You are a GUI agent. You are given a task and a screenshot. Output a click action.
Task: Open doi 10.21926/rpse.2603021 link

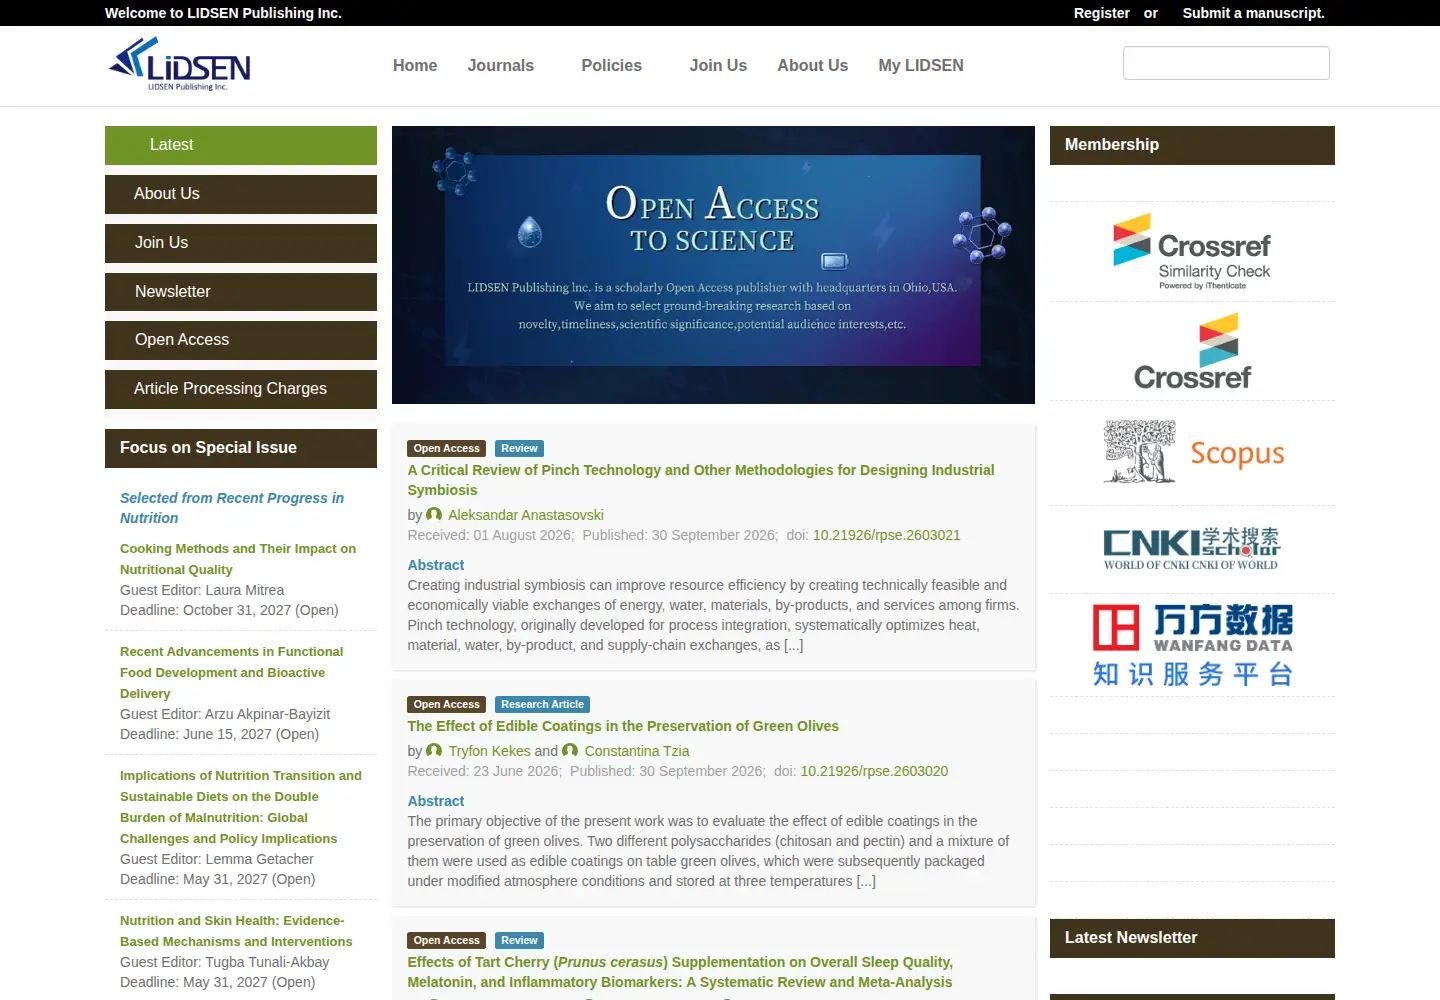(886, 535)
